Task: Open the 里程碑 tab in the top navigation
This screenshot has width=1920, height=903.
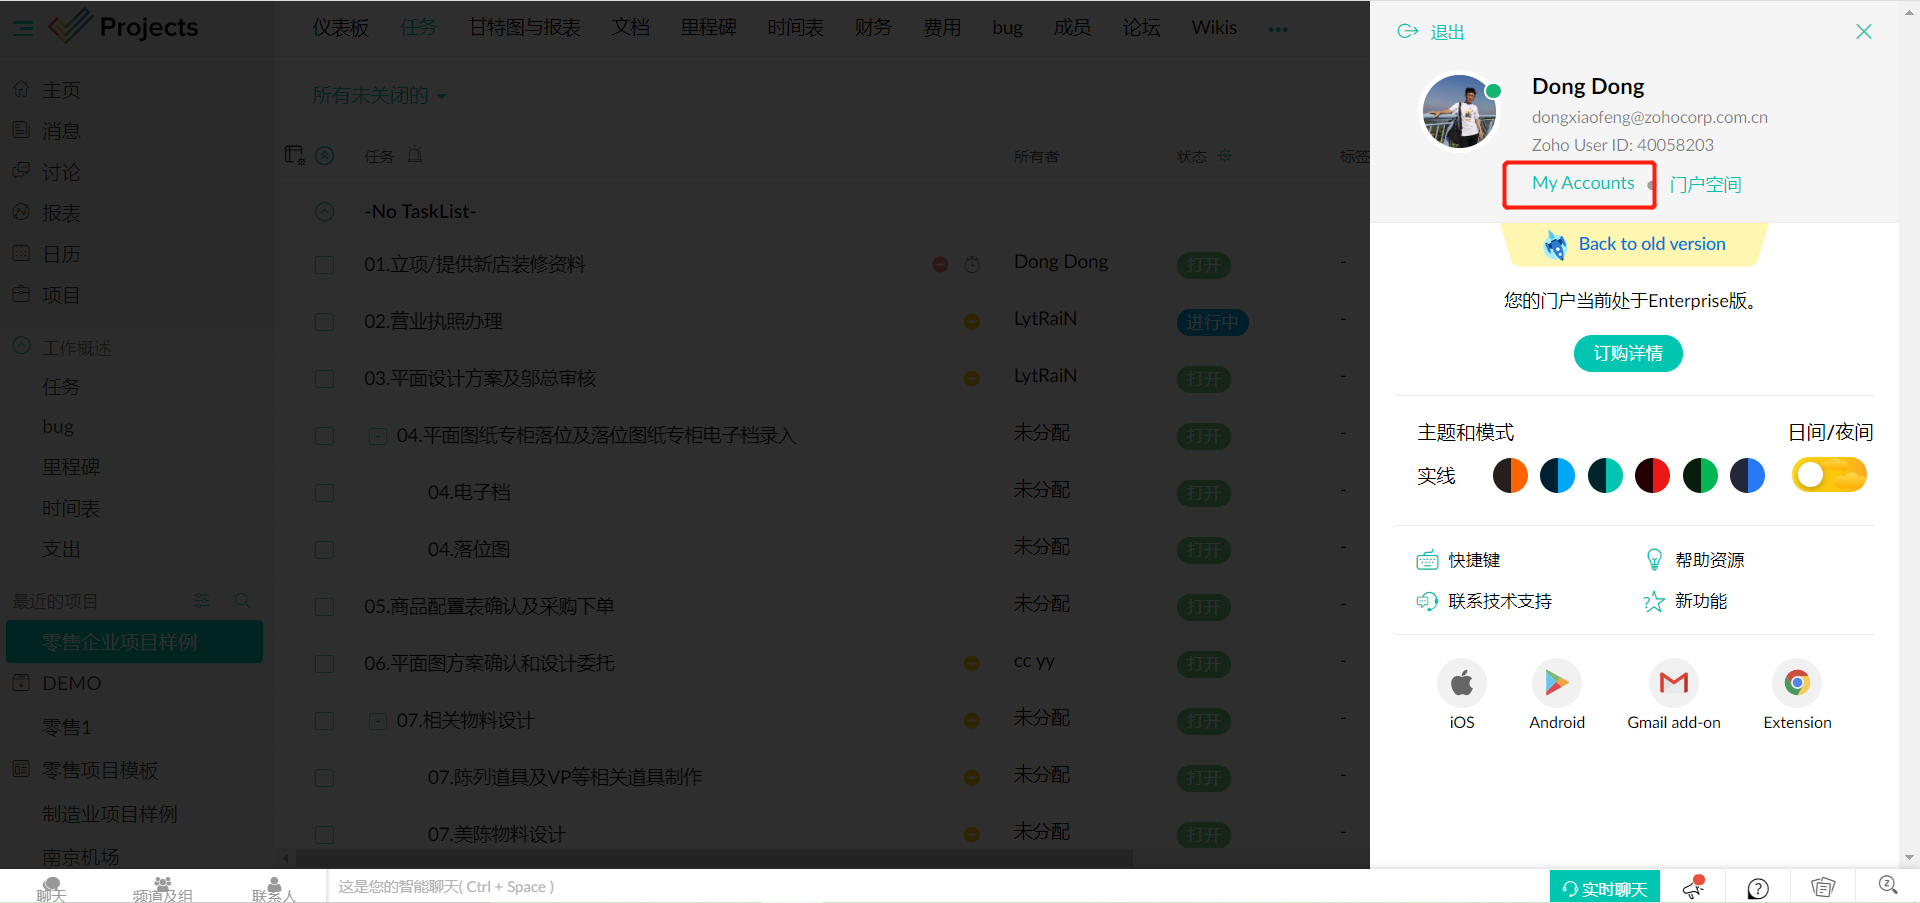Action: pos(708,28)
